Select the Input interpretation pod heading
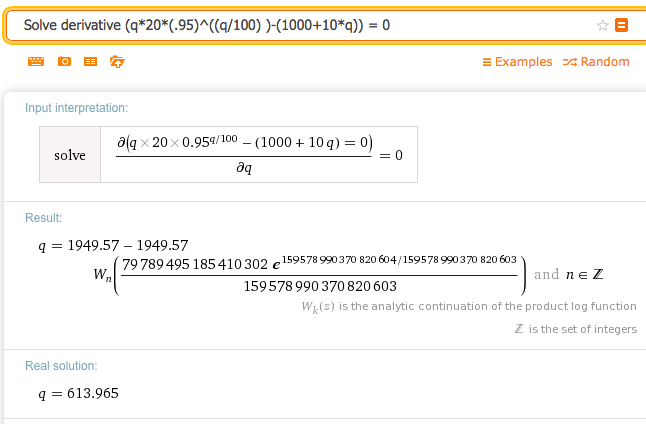 point(76,108)
